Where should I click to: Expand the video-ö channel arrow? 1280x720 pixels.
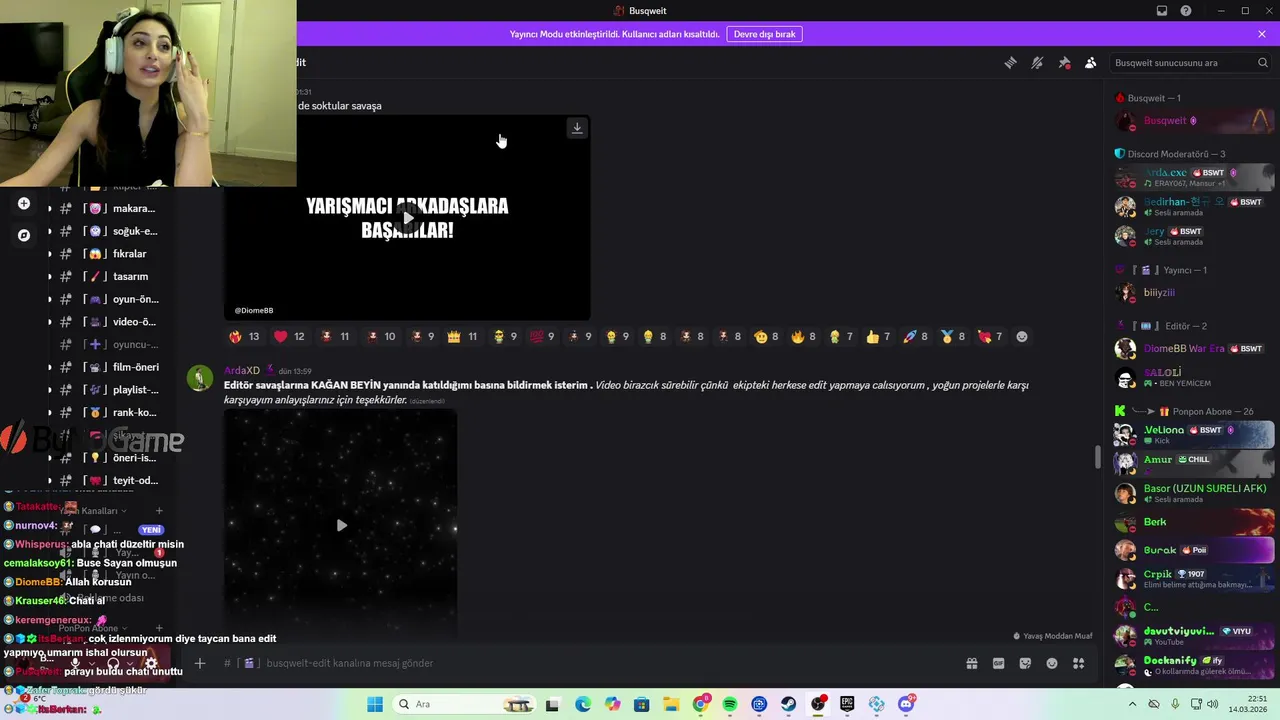point(50,322)
